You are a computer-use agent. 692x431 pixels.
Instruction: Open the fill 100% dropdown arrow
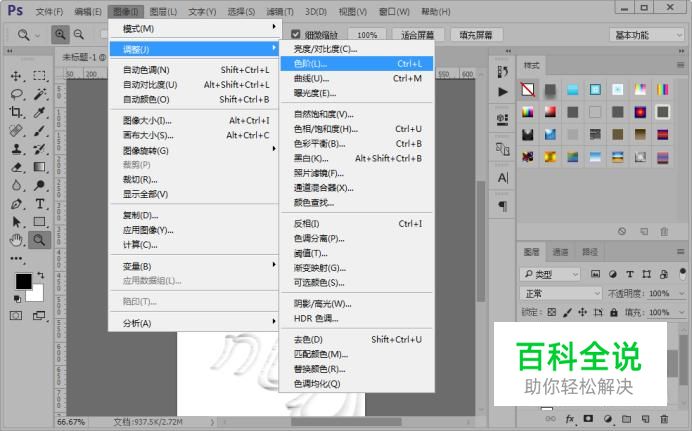point(681,312)
